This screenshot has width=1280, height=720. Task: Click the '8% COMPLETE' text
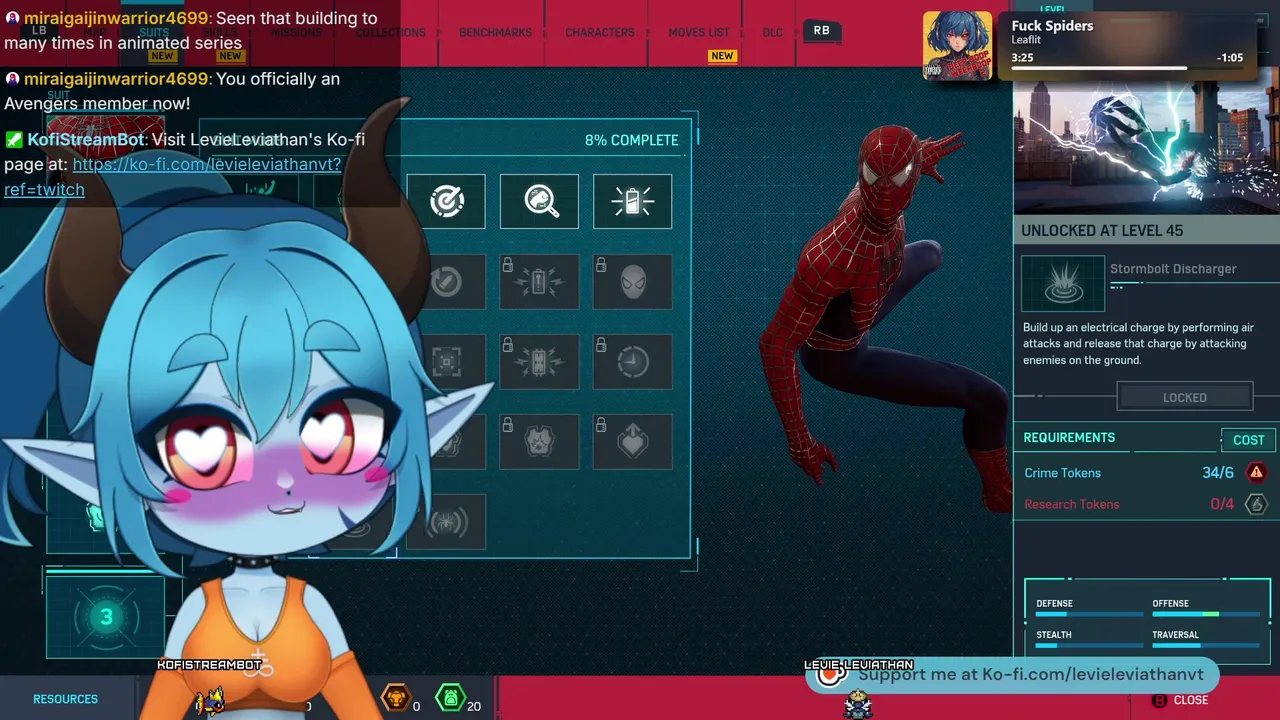[631, 140]
